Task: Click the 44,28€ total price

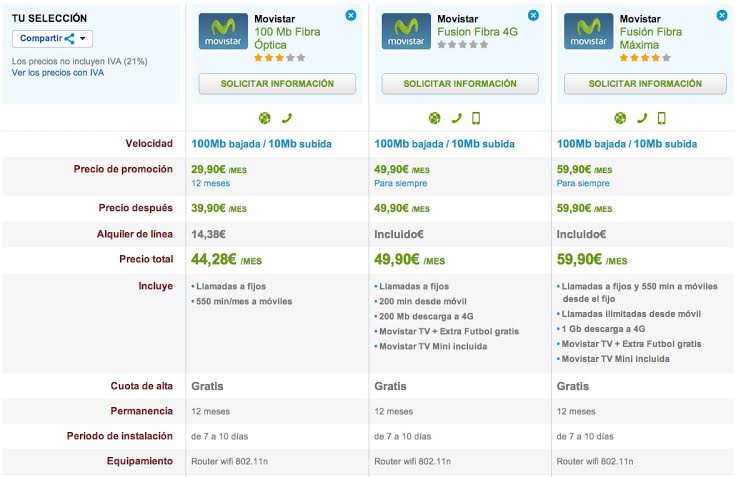Action: click(x=226, y=259)
